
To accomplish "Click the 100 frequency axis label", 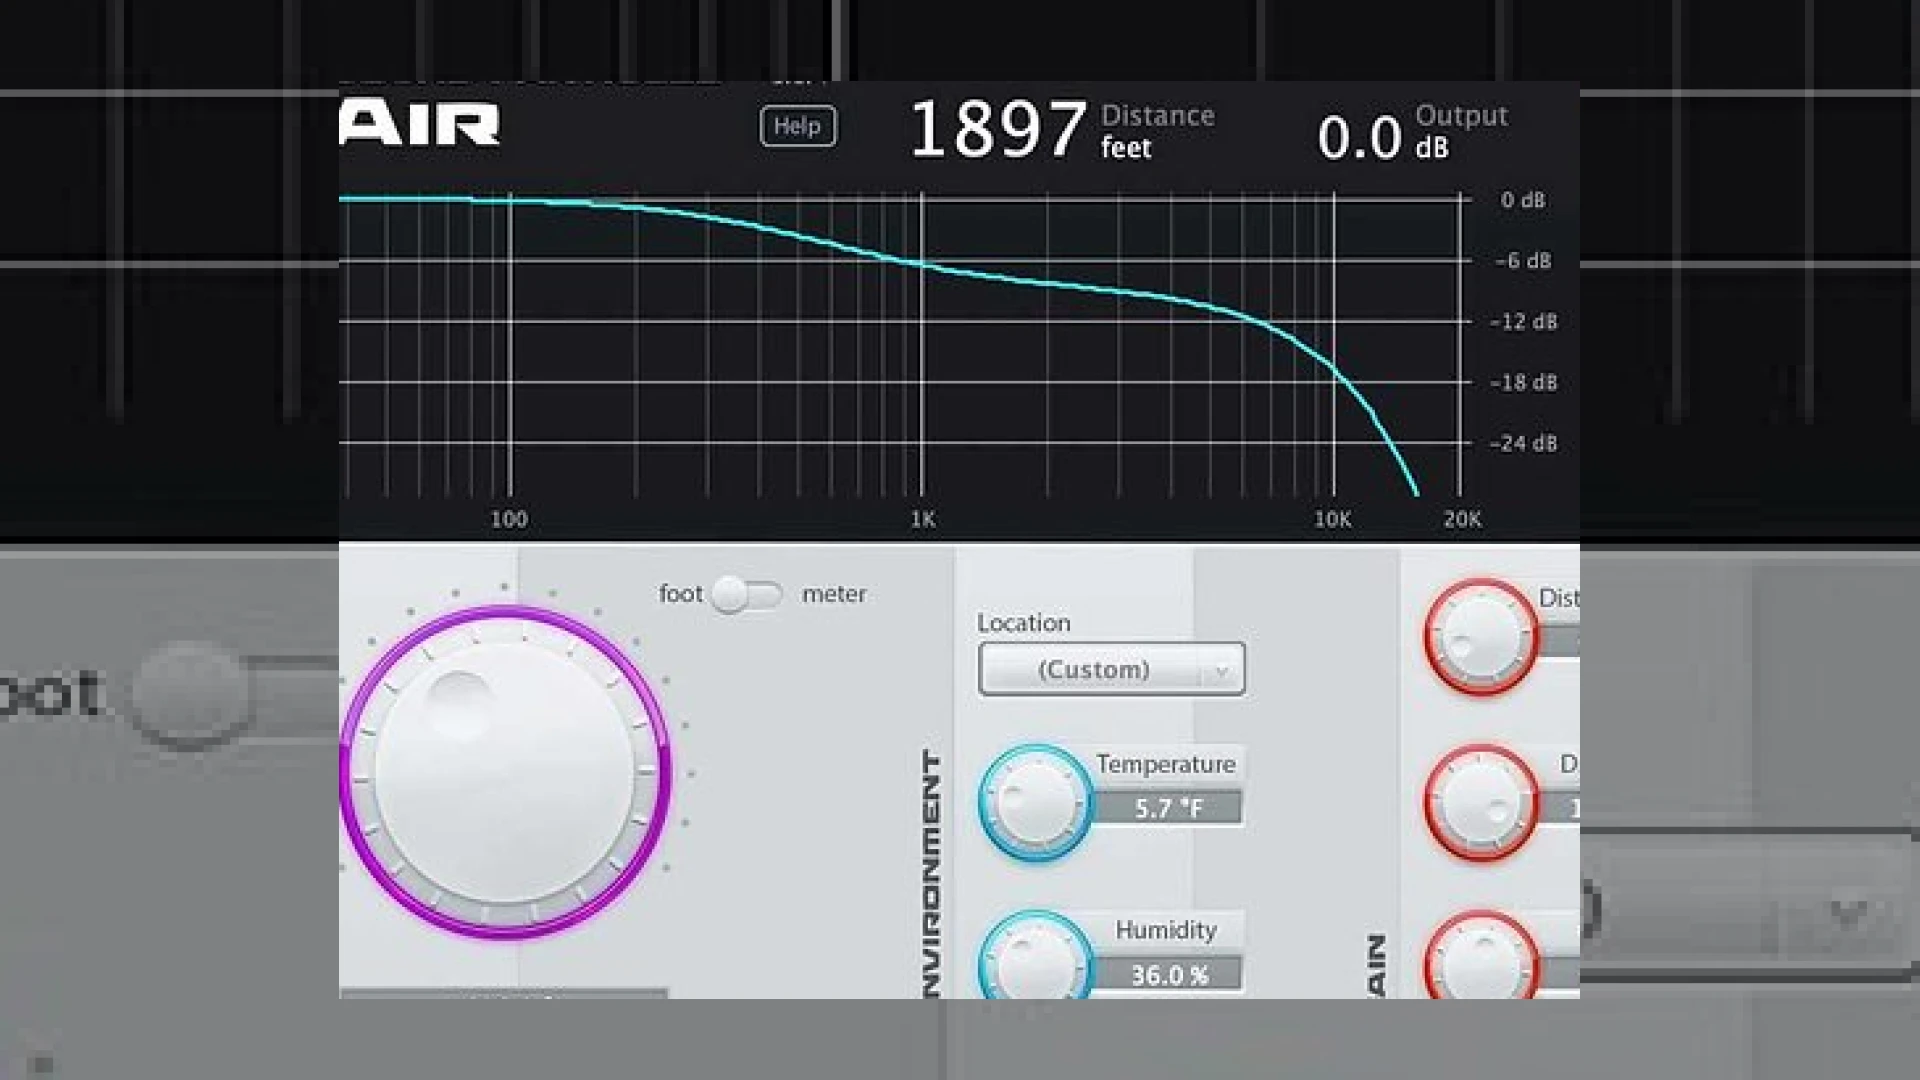I will click(x=509, y=520).
